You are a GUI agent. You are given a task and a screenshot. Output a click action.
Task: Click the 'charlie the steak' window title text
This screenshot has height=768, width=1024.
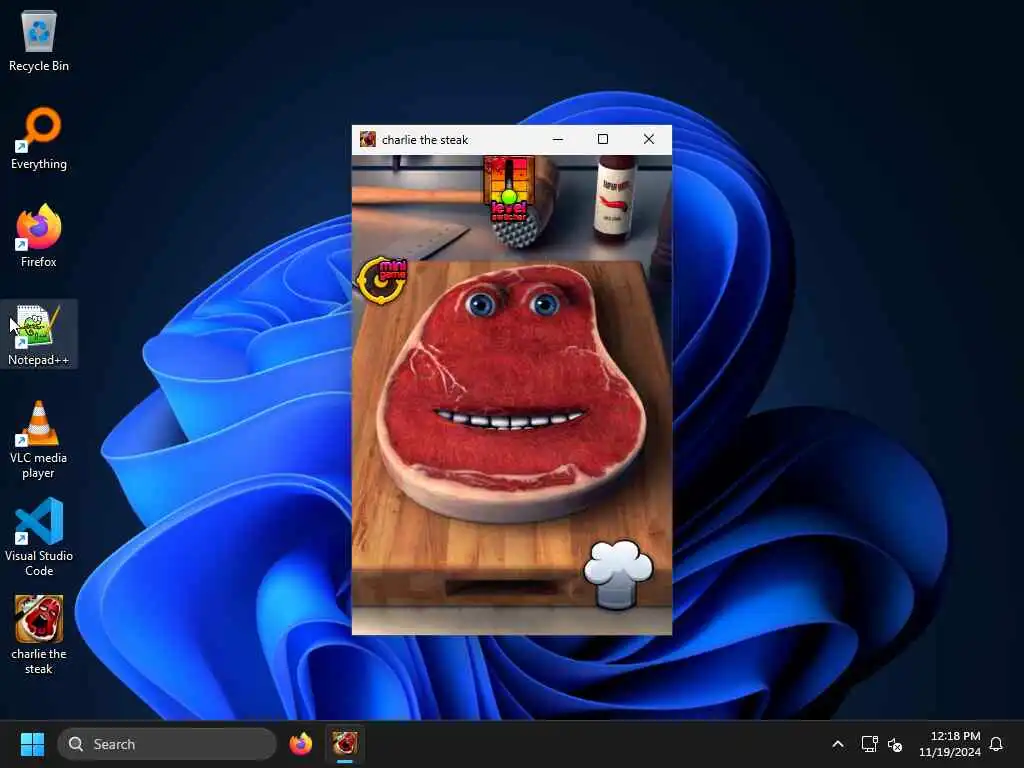[425, 140]
